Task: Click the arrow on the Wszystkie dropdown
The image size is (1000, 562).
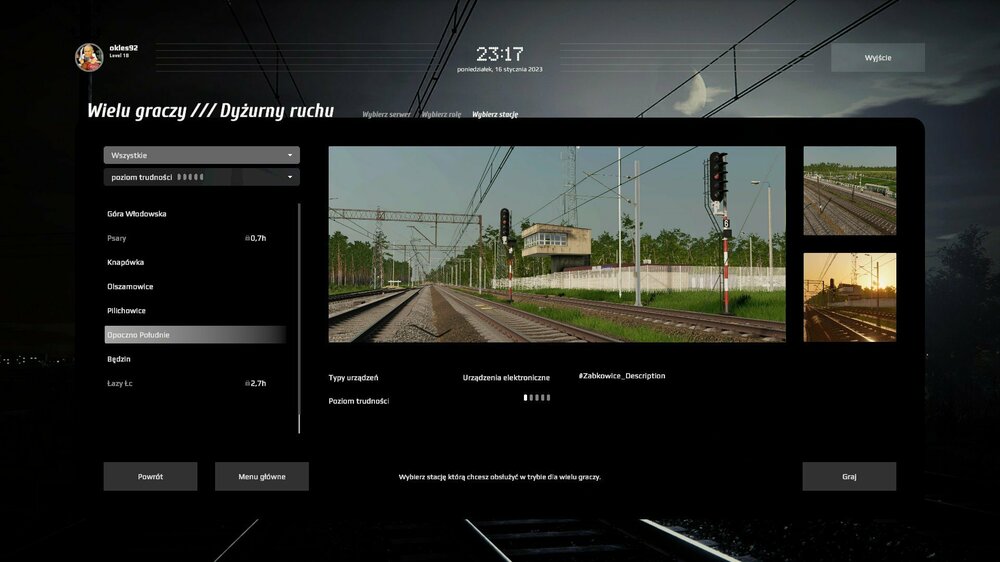Action: point(290,155)
